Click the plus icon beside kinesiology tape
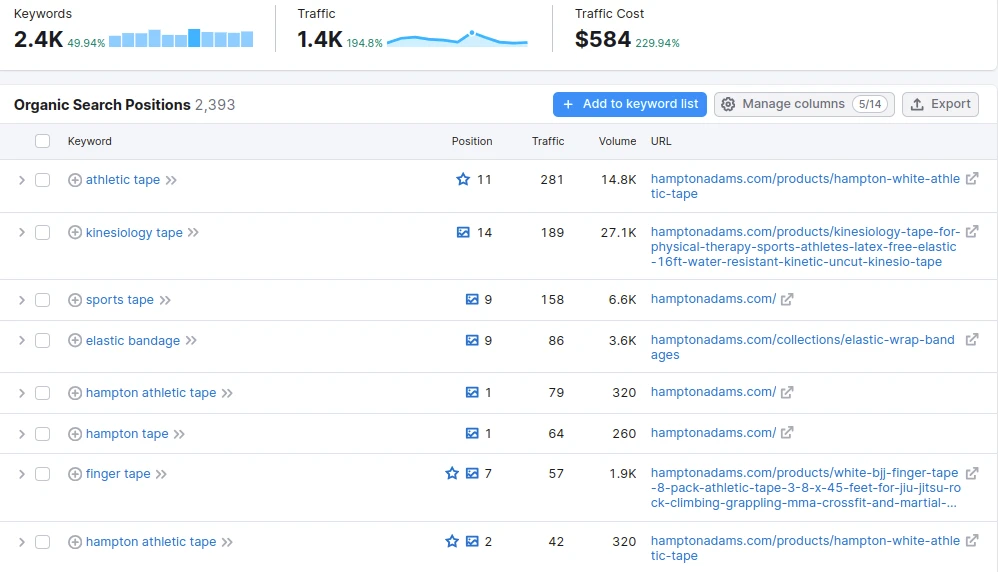Viewport: 998px width, 572px height. (74, 233)
